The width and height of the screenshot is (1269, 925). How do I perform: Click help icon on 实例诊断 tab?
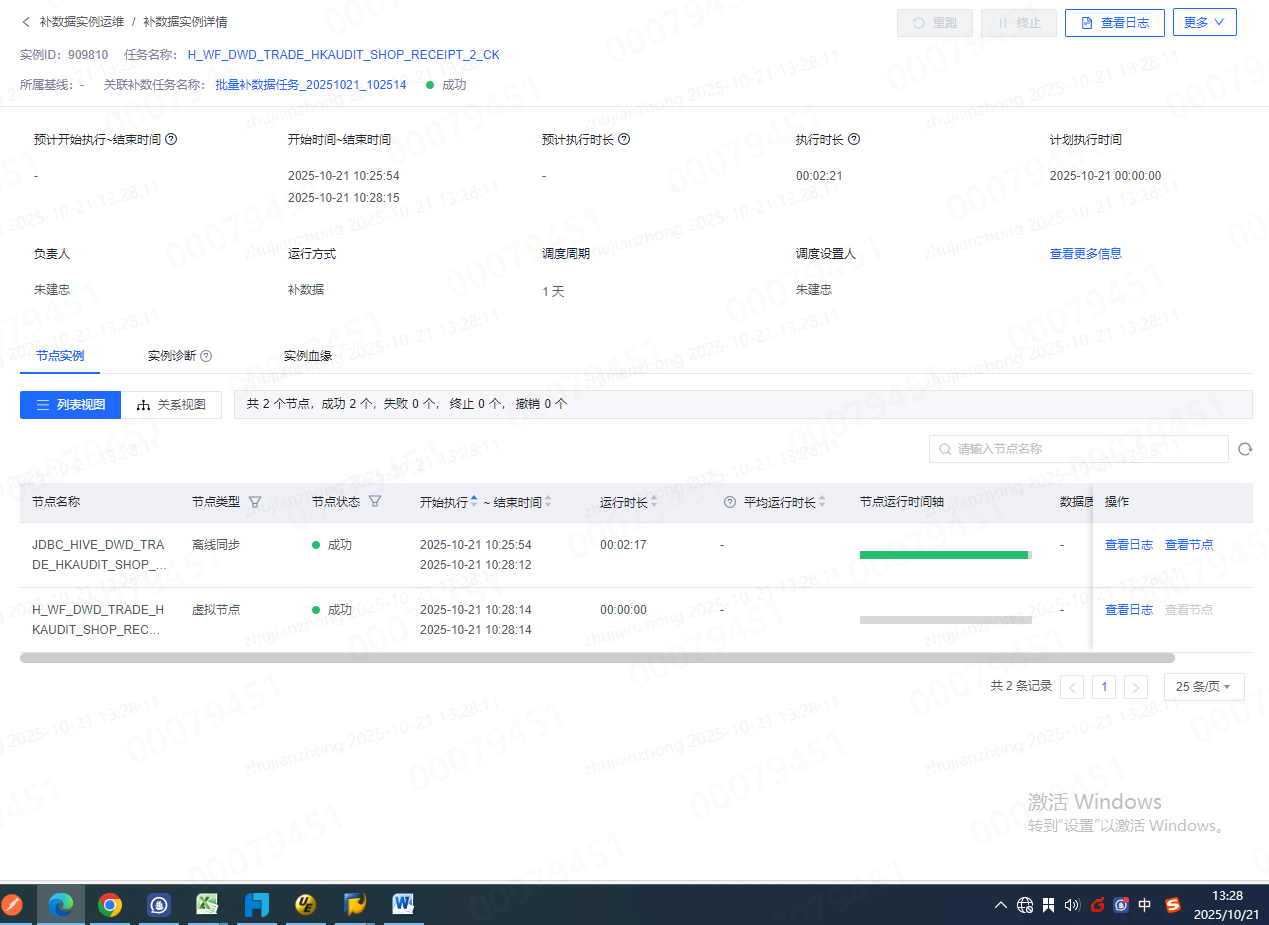[x=206, y=356]
